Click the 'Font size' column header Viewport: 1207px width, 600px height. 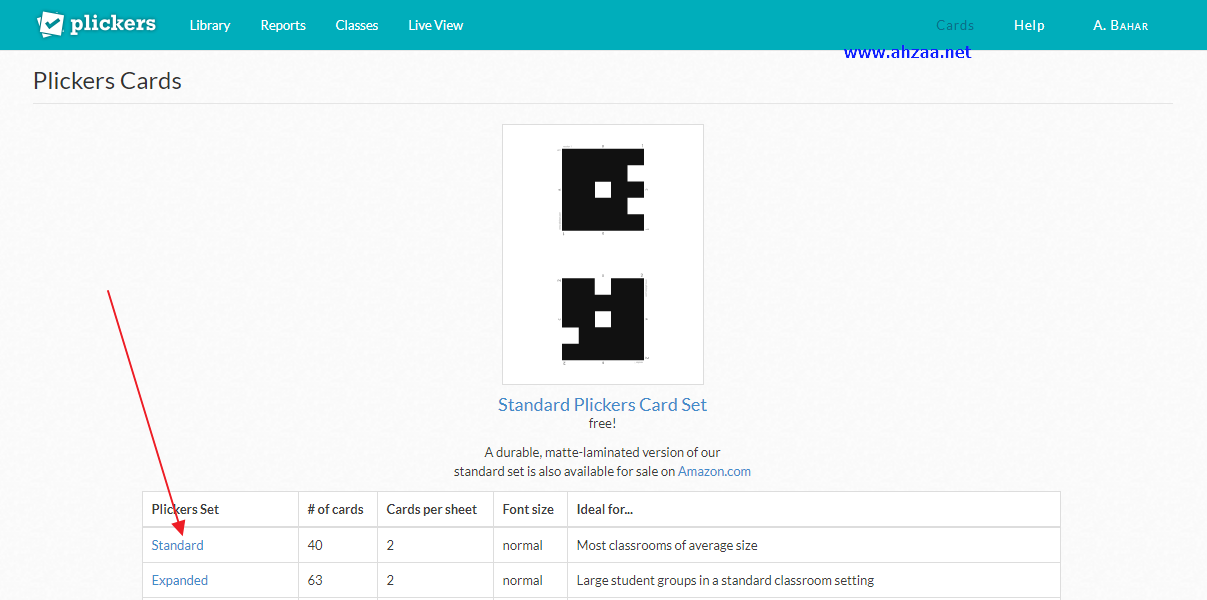[528, 509]
